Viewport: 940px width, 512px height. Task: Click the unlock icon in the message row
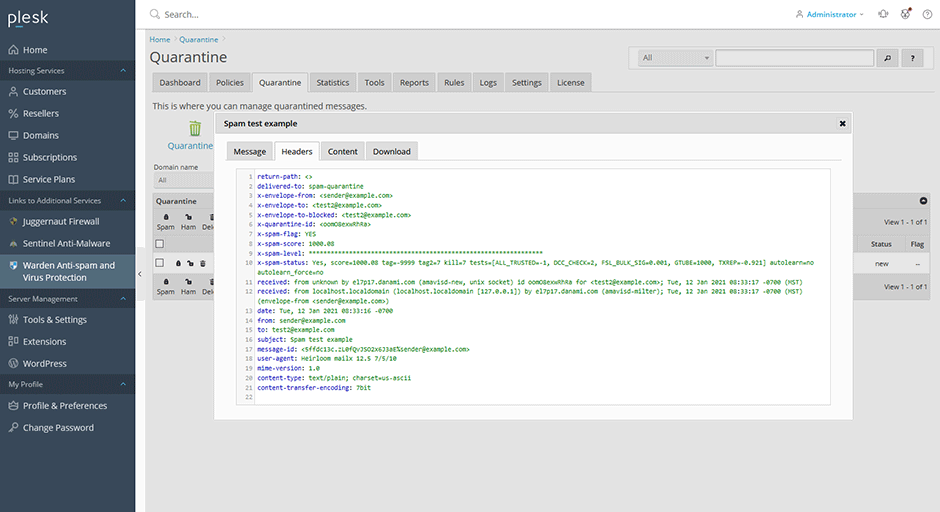pos(190,263)
